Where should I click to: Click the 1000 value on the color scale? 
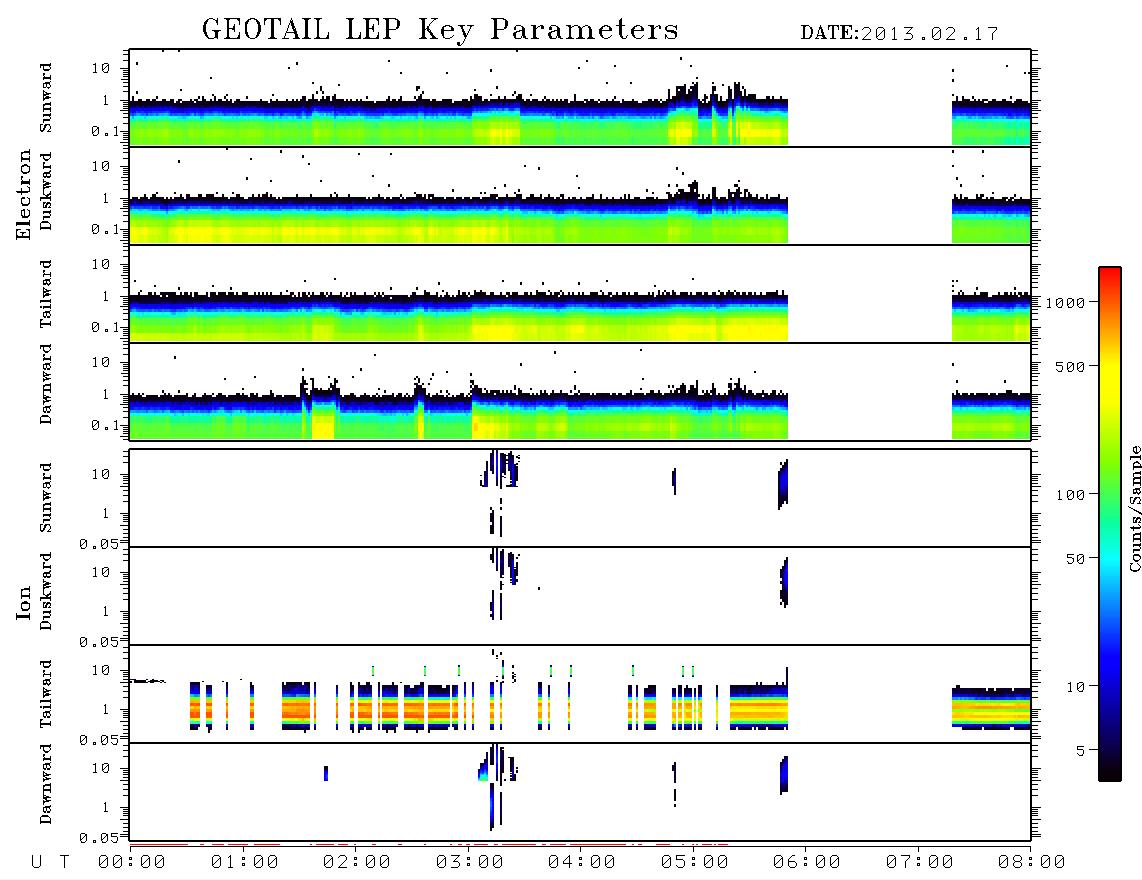[1066, 303]
